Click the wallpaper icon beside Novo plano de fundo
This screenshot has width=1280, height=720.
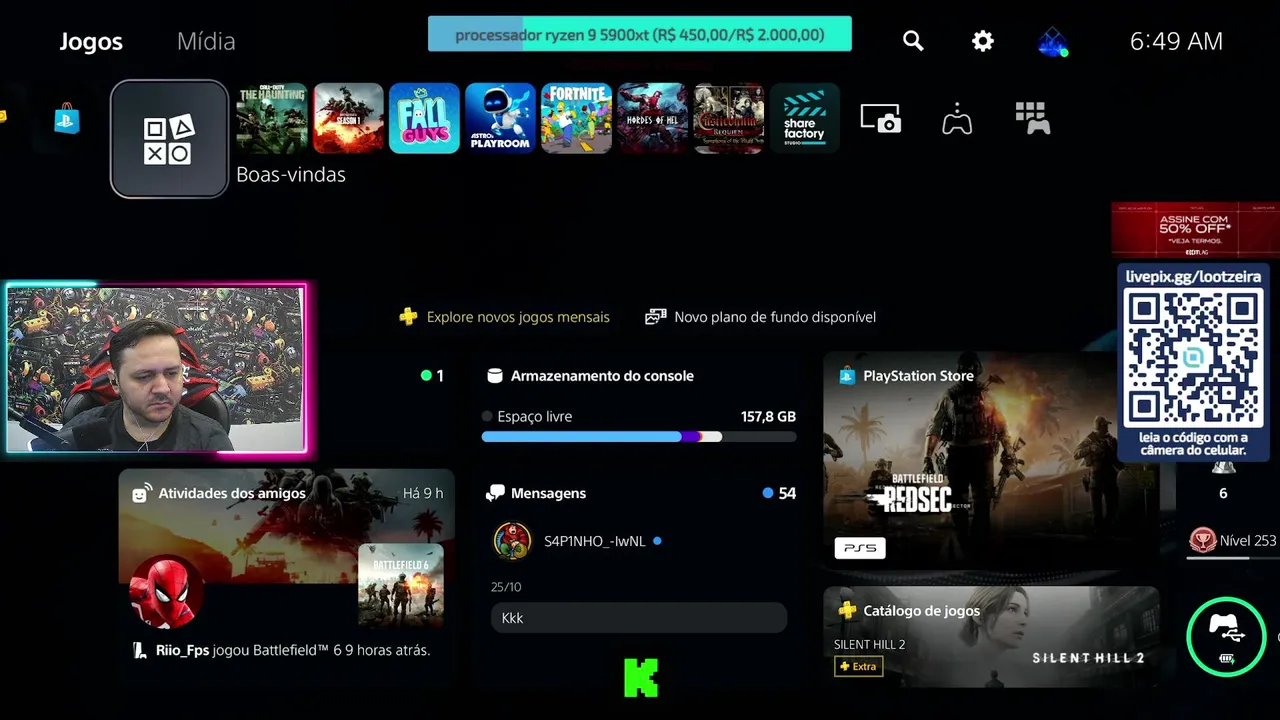point(656,317)
